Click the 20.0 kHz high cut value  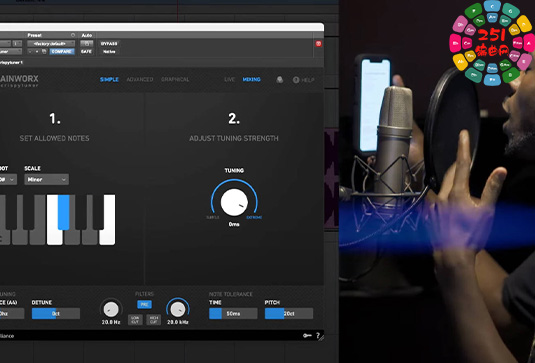(x=178, y=322)
